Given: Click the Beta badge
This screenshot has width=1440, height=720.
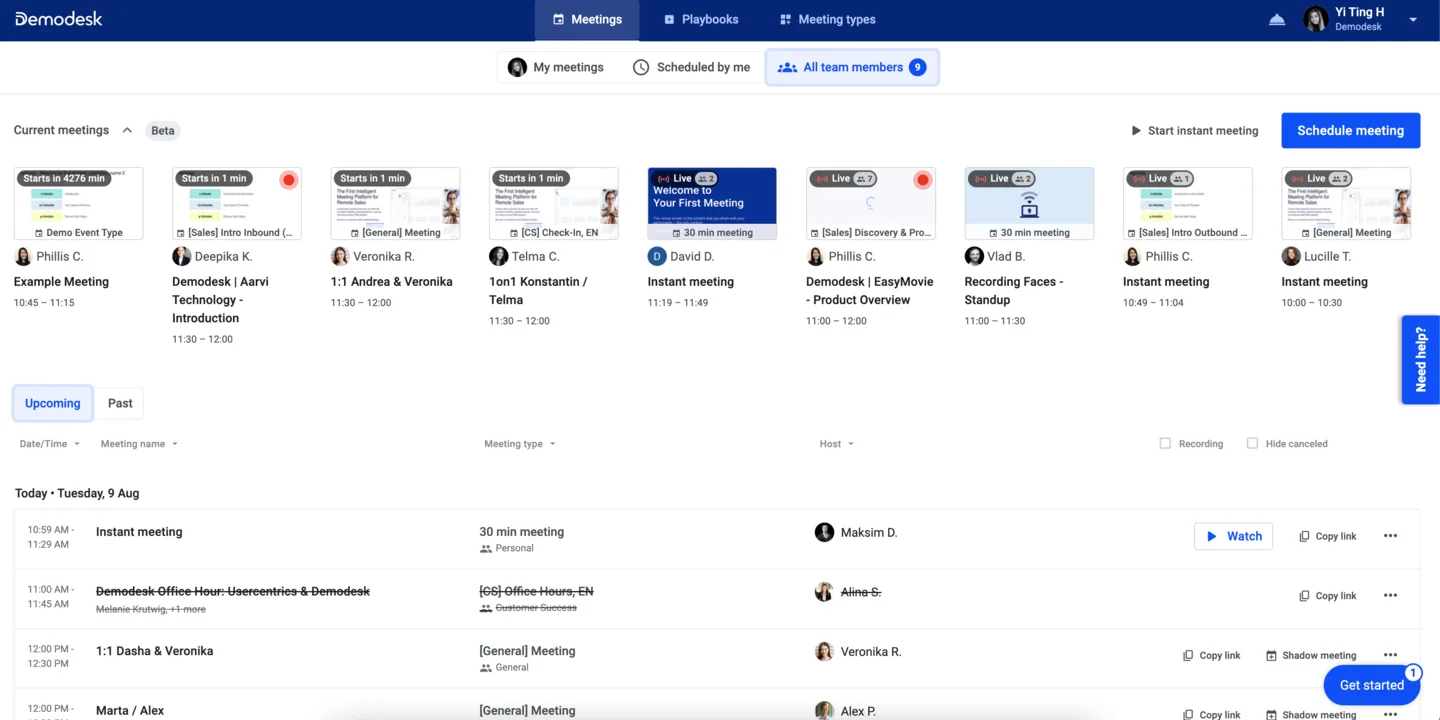Looking at the screenshot, I should coord(163,131).
